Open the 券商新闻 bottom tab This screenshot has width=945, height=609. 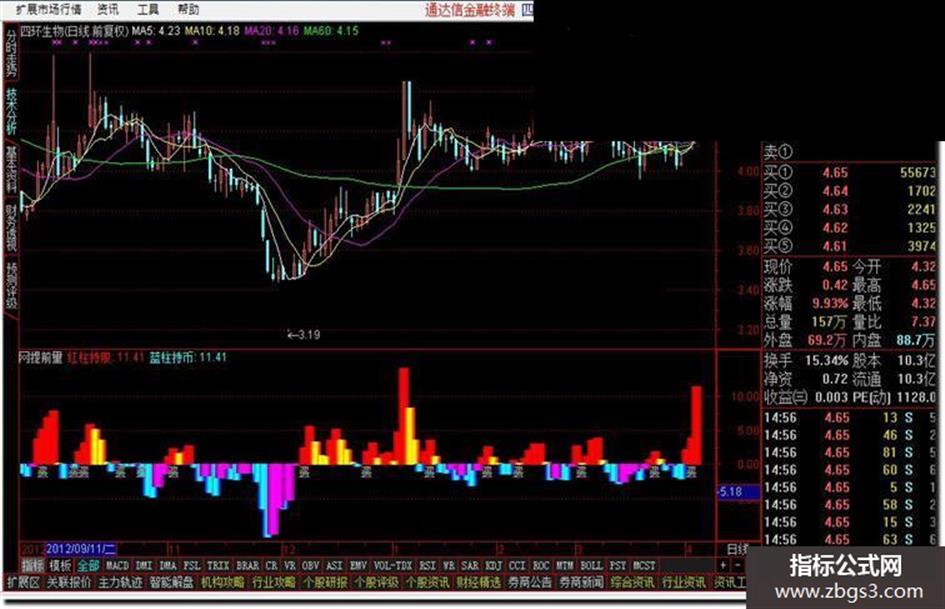(582, 582)
